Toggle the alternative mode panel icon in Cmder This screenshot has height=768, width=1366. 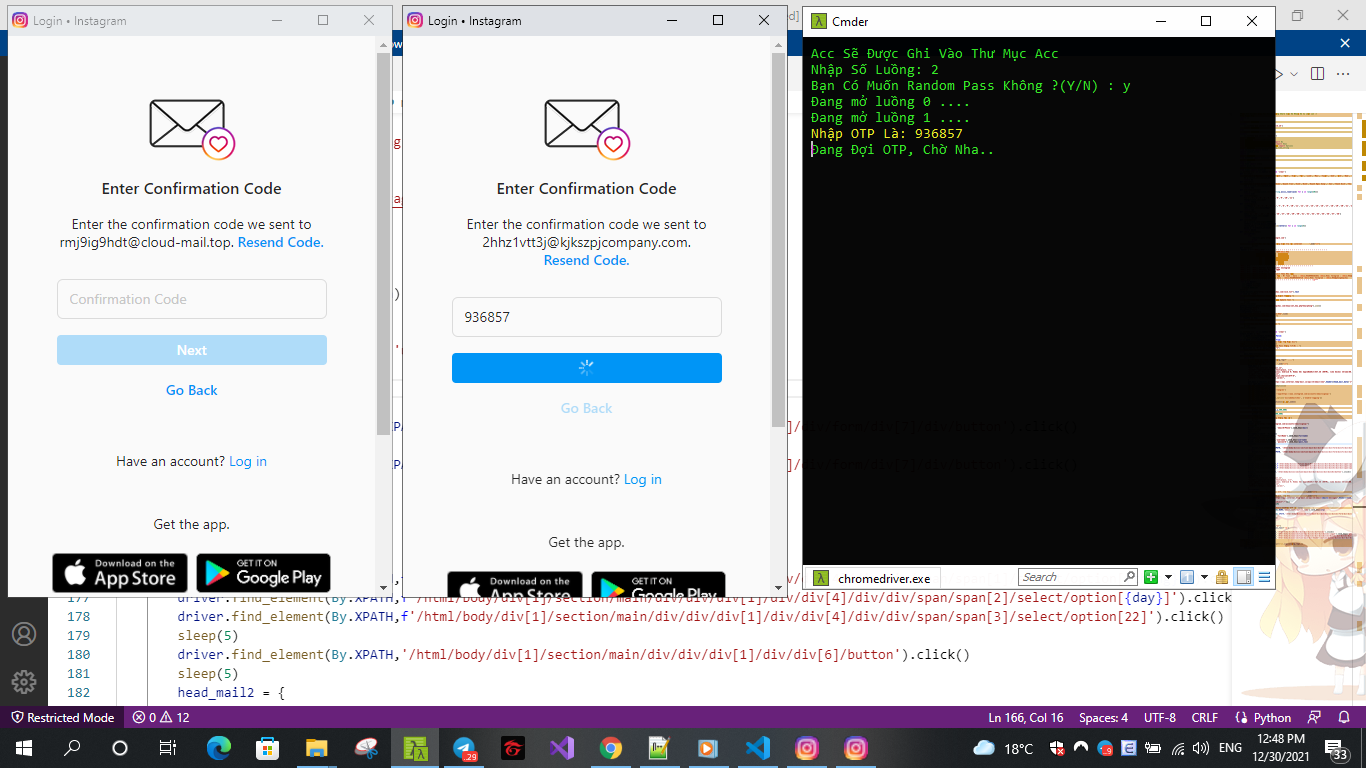point(1244,577)
